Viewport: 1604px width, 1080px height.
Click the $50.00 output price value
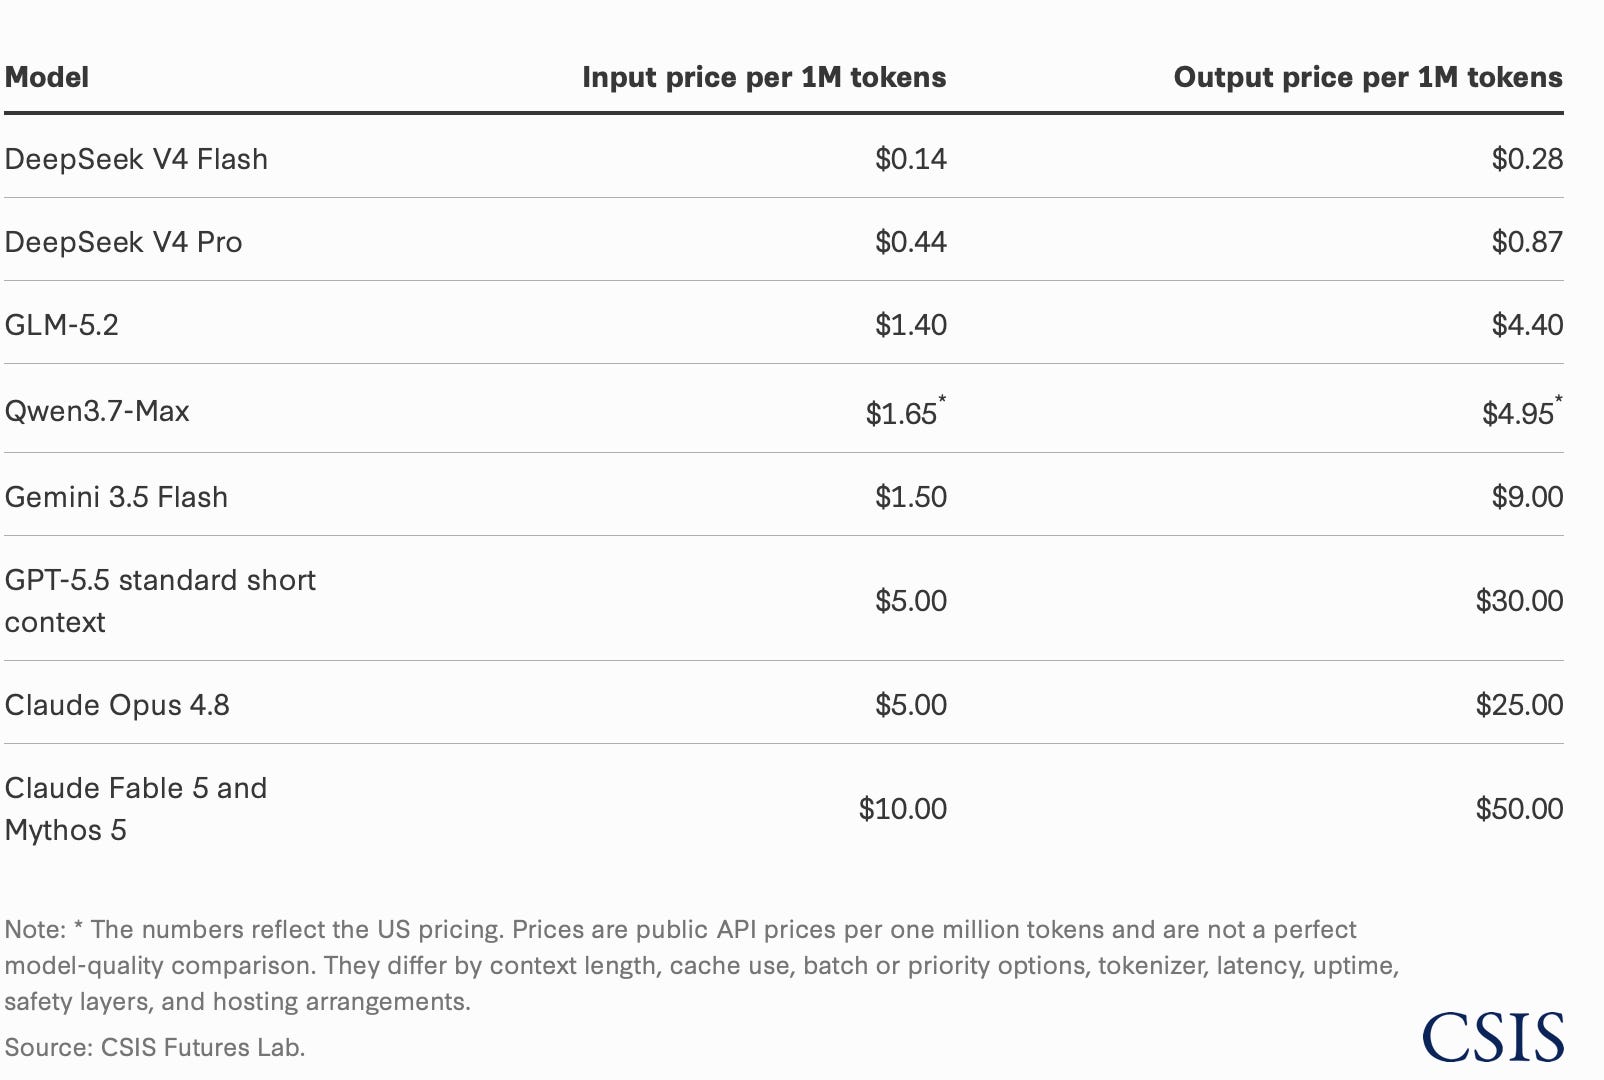pyautogui.click(x=1519, y=809)
